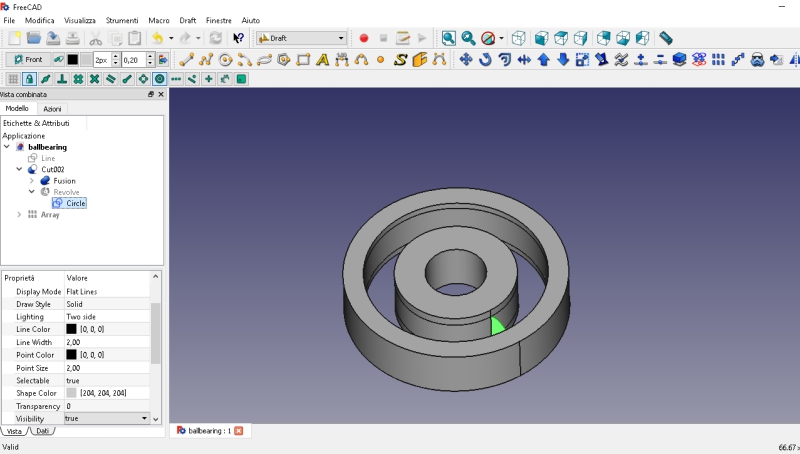Toggle the snap grid display
The width and height of the screenshot is (800, 454).
point(13,79)
